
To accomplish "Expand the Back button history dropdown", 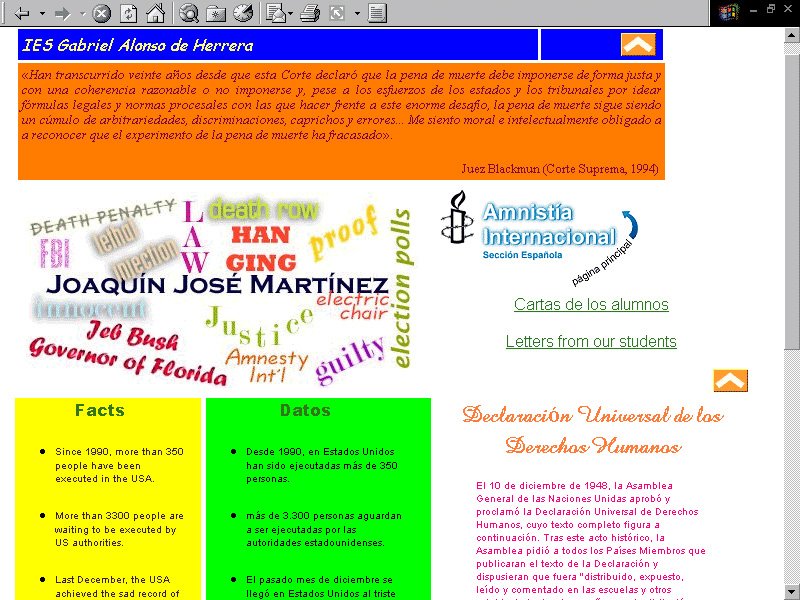I will (x=42, y=13).
